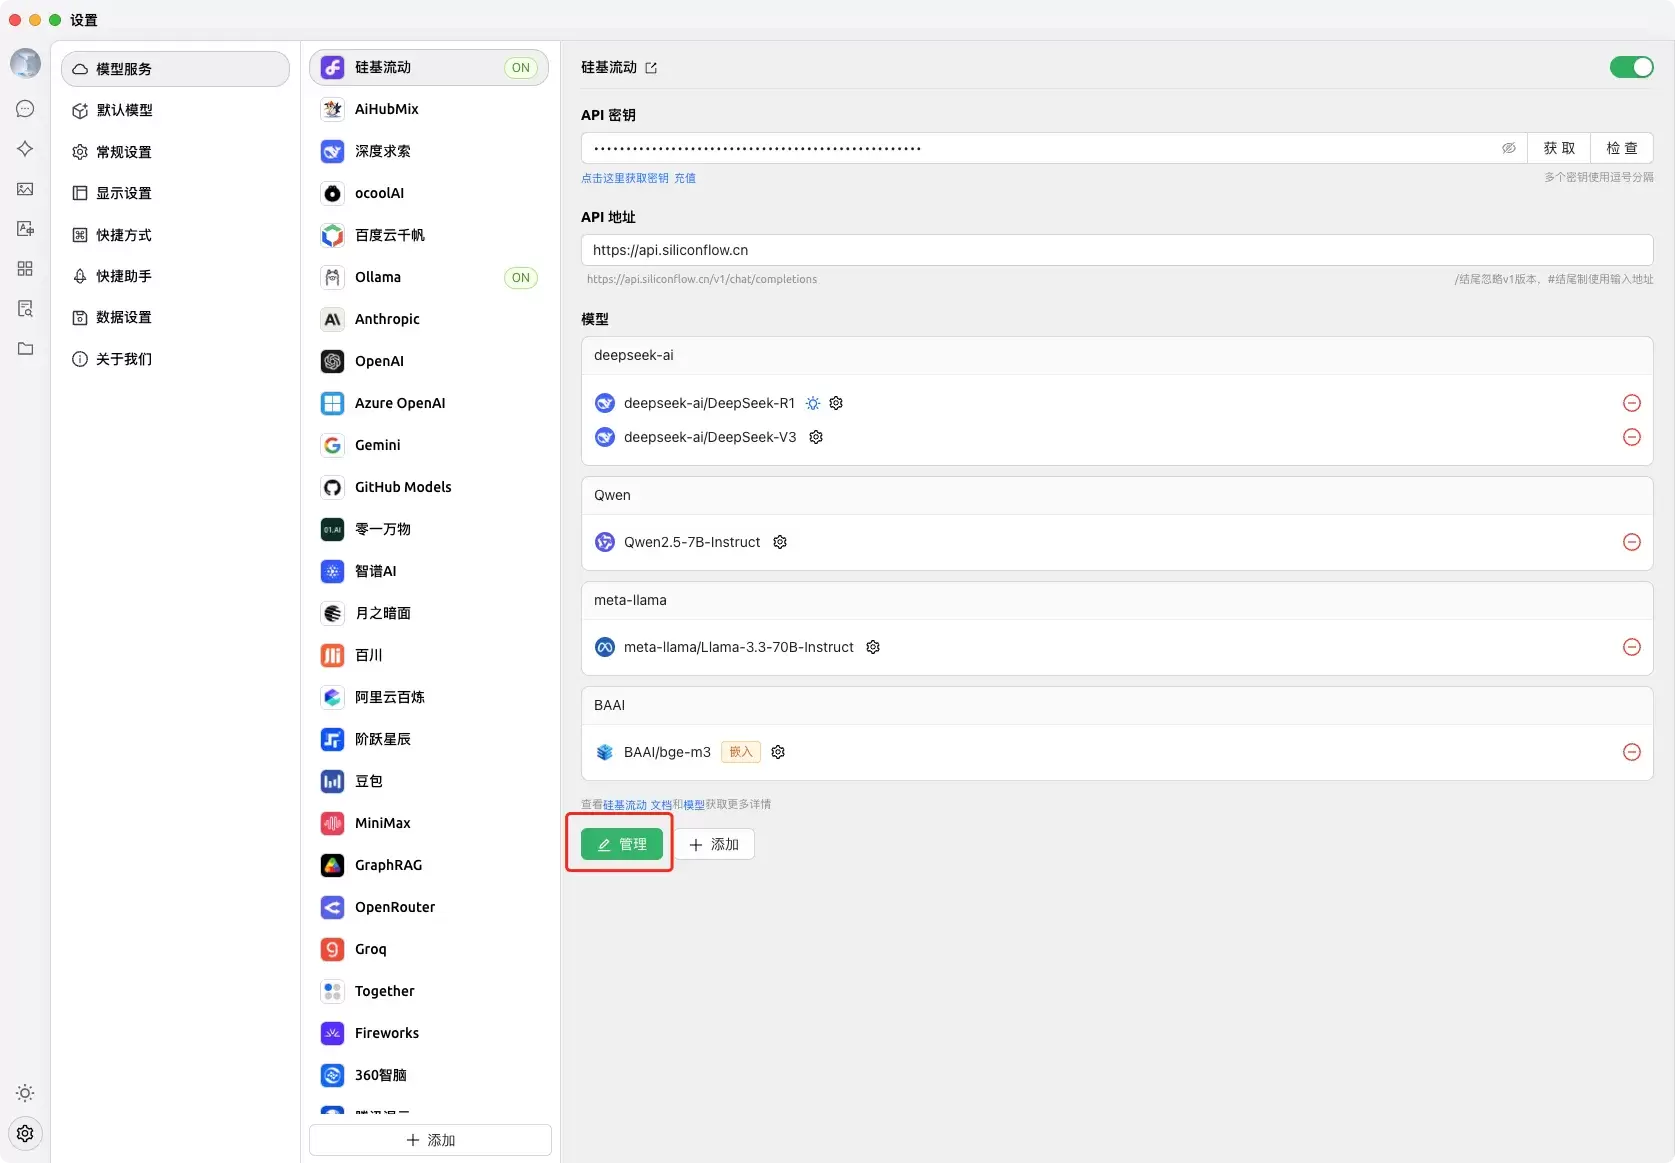
Task: Open 关于我们 settings section
Action: 175,359
